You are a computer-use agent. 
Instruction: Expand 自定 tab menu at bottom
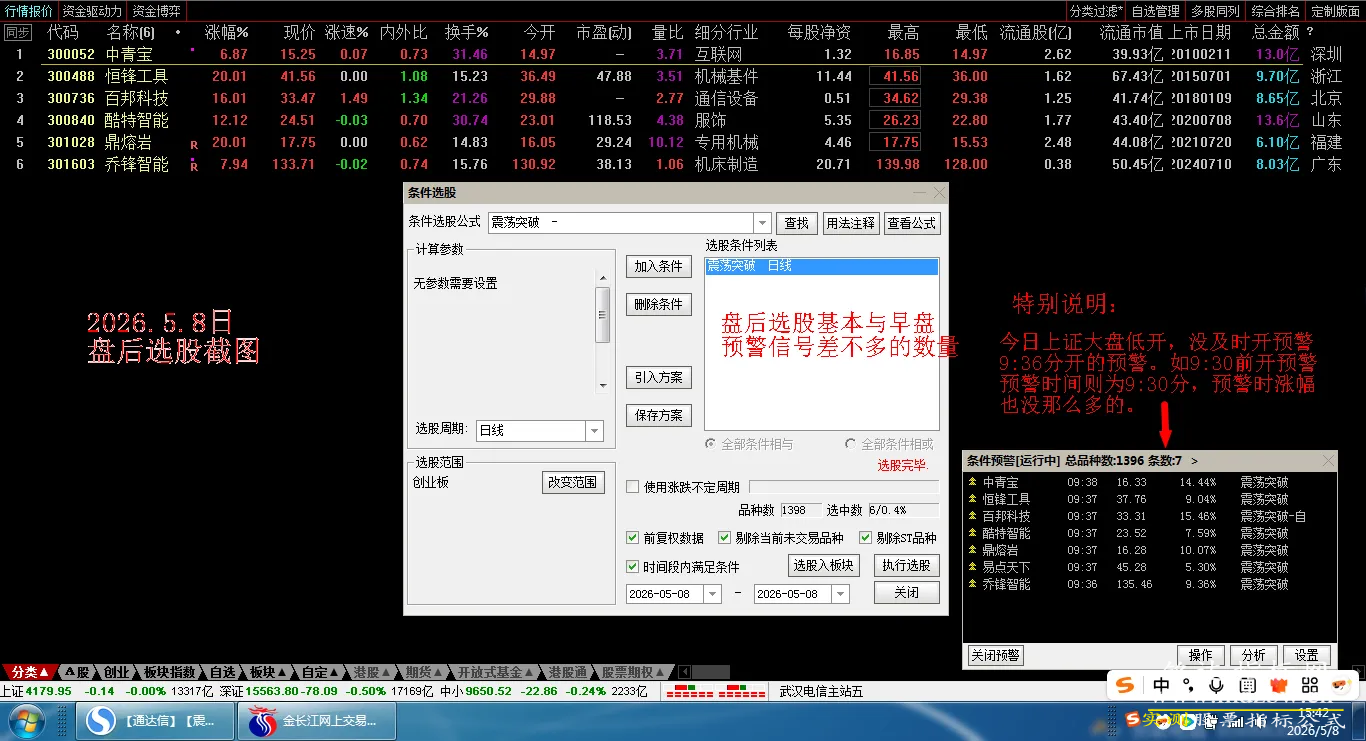point(321,672)
